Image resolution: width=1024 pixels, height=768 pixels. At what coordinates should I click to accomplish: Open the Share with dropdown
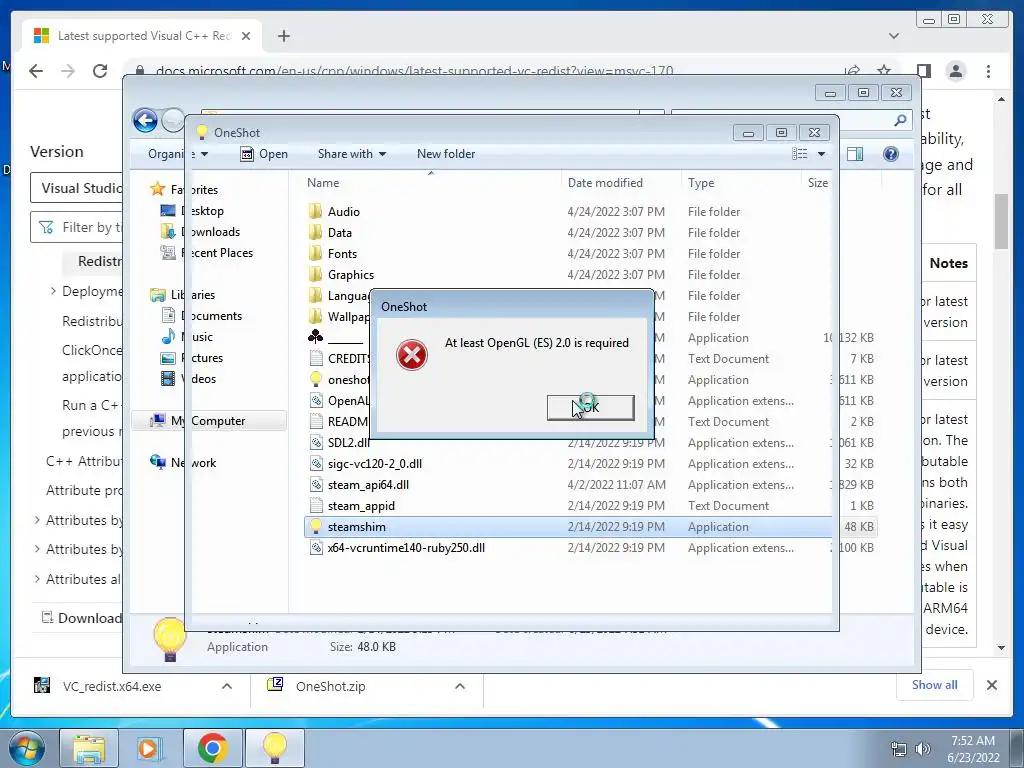tap(351, 154)
